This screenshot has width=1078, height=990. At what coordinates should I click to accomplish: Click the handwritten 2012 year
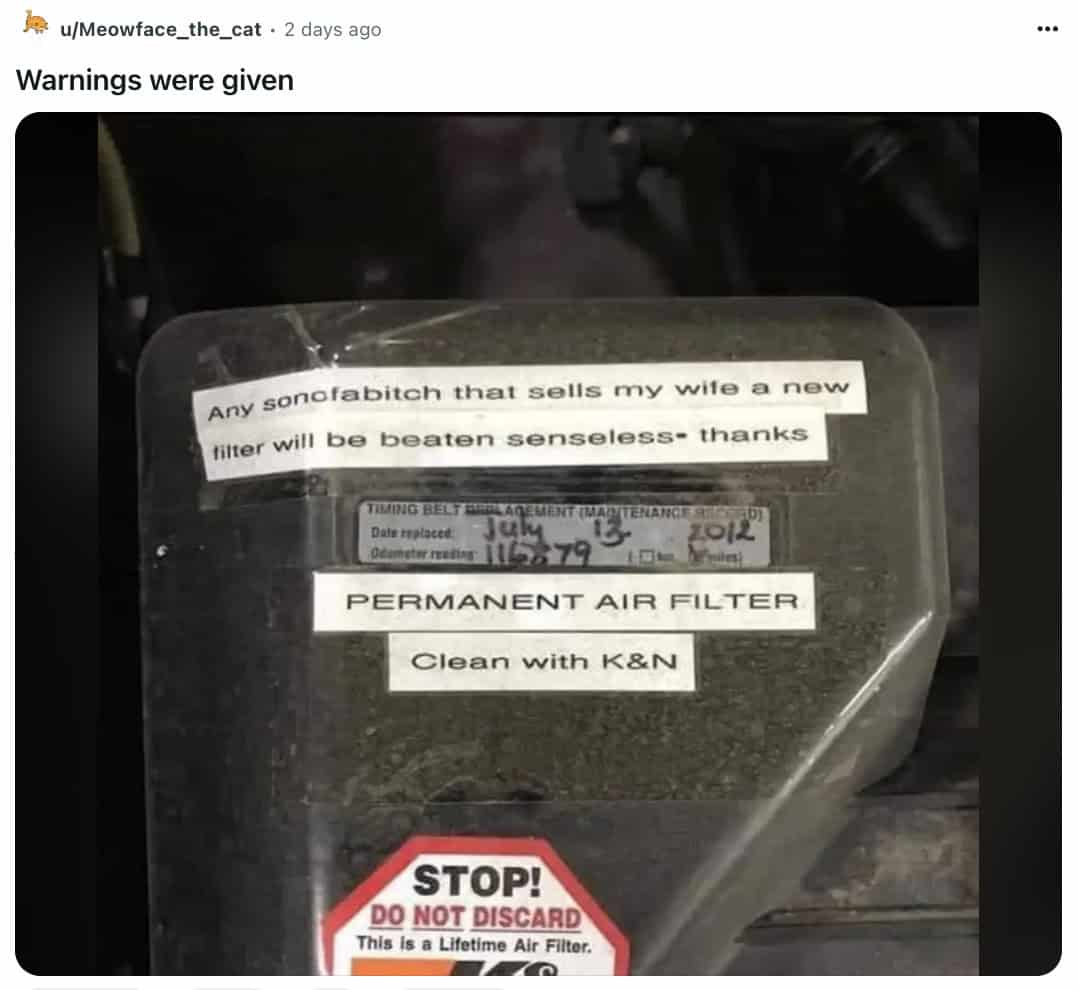point(721,532)
